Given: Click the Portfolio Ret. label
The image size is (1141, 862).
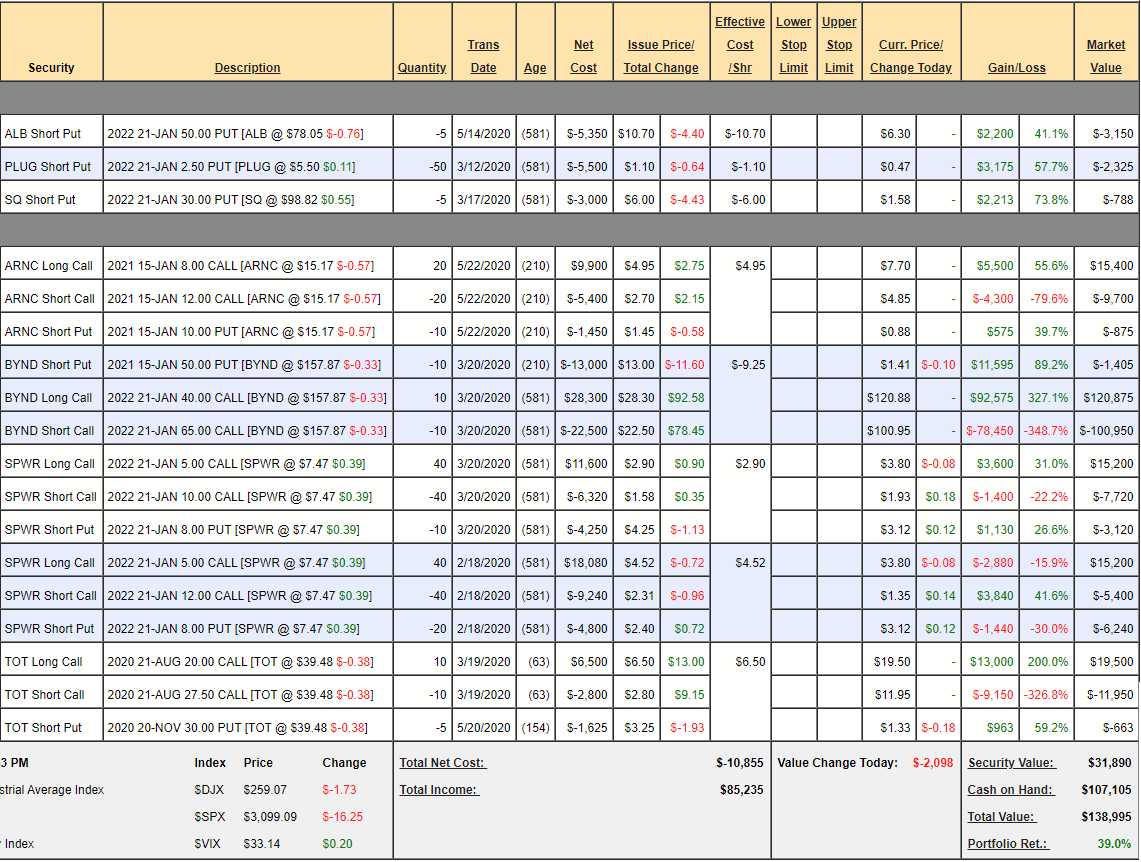Looking at the screenshot, I should (x=1007, y=844).
